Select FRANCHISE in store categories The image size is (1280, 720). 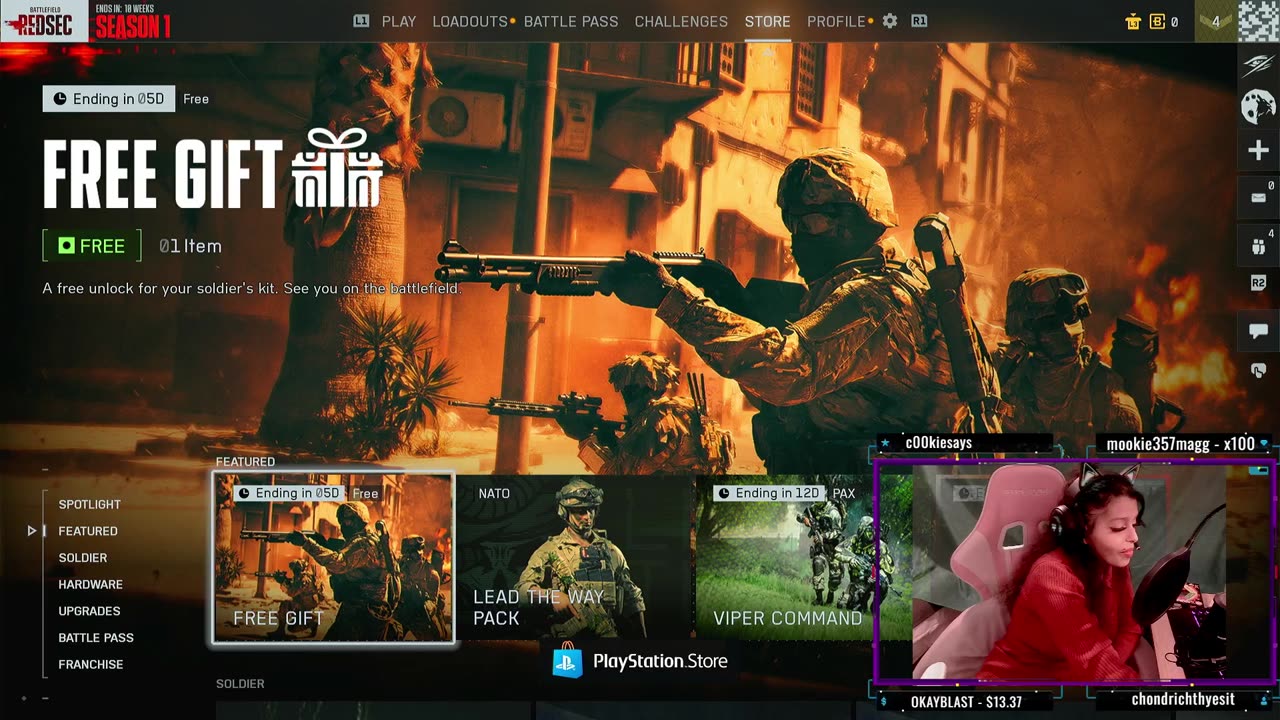(x=91, y=664)
